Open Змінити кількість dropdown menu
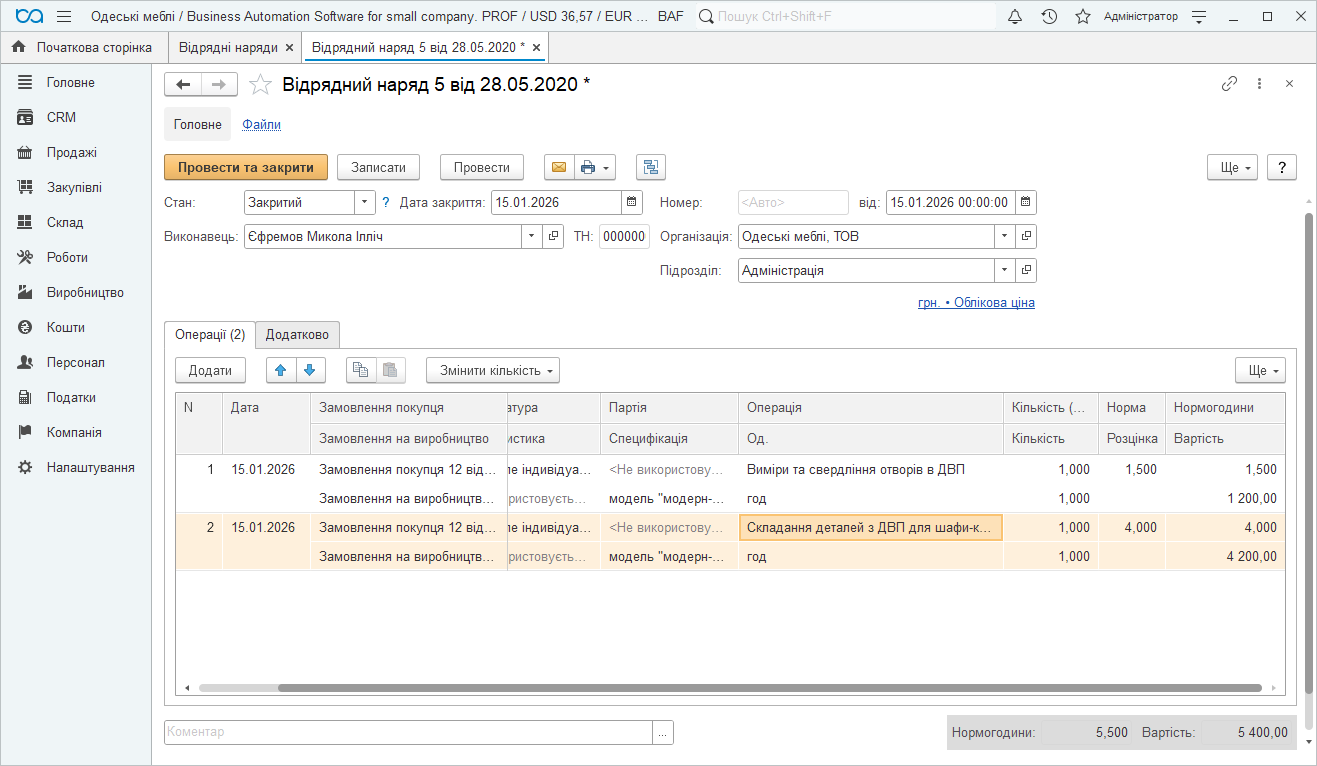The image size is (1317, 766). 492,370
